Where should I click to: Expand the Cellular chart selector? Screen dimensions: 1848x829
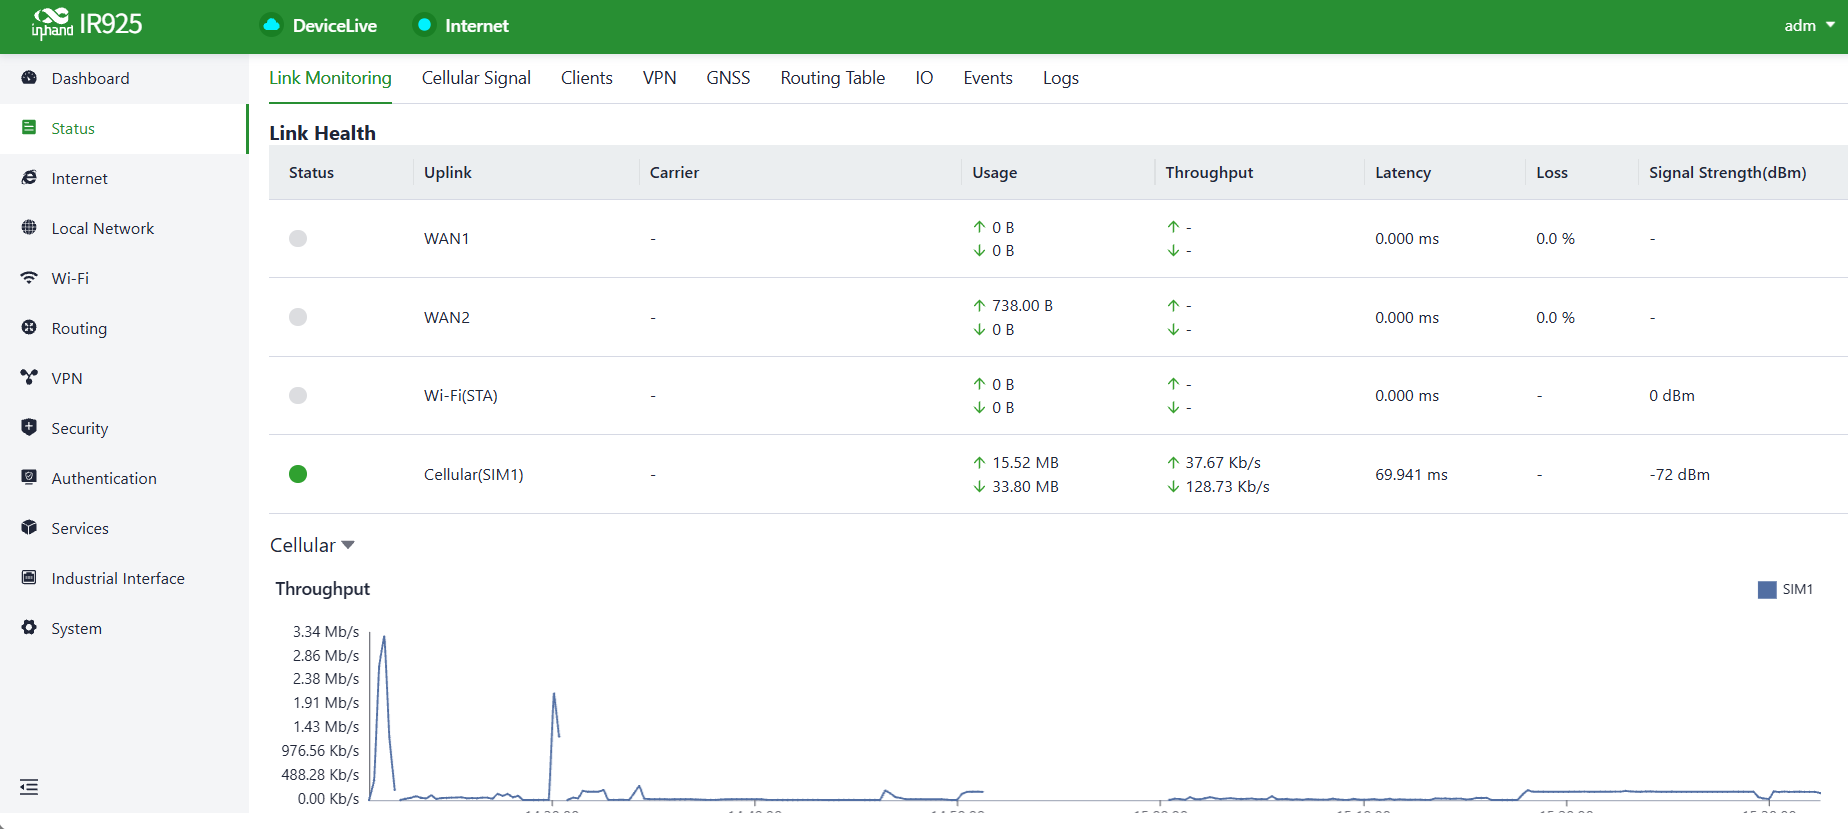pos(312,545)
